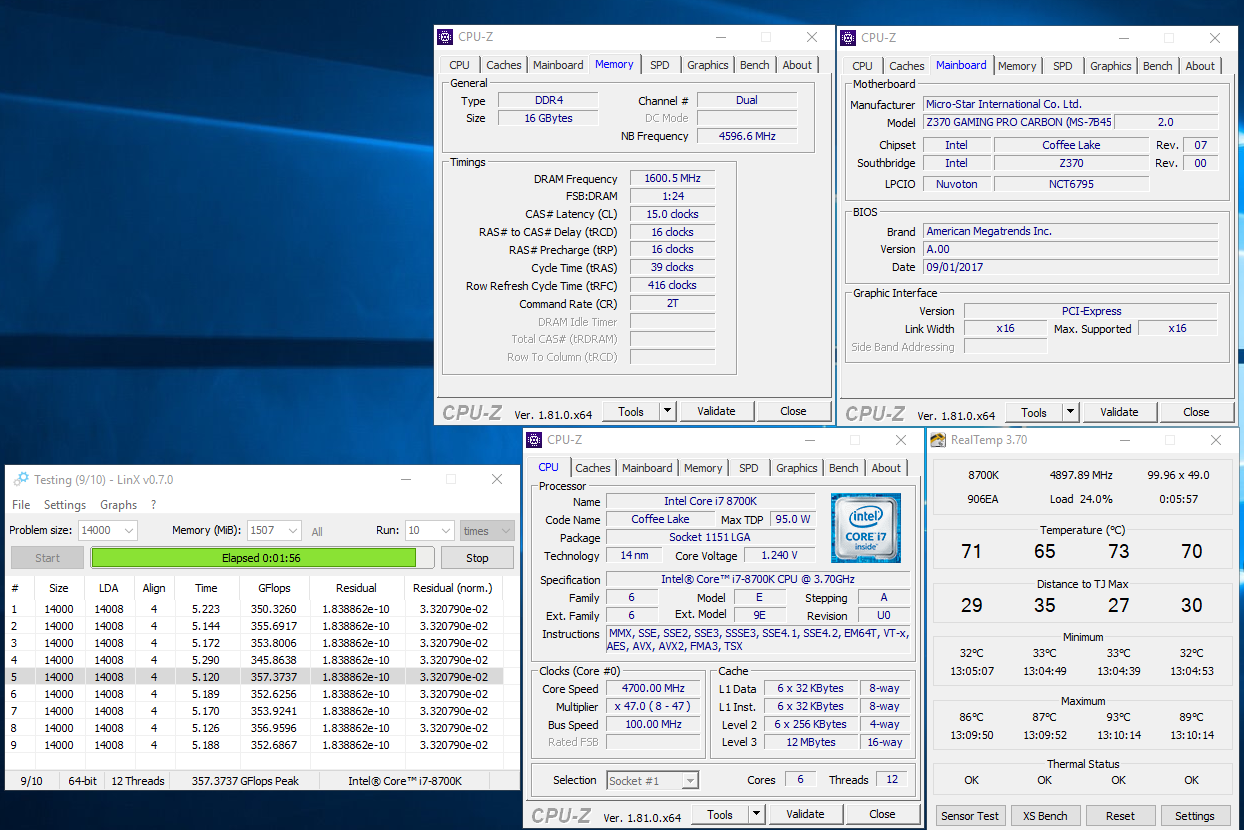Click the LinX app icon in title bar
Image resolution: width=1244 pixels, height=830 pixels.
pos(21,480)
